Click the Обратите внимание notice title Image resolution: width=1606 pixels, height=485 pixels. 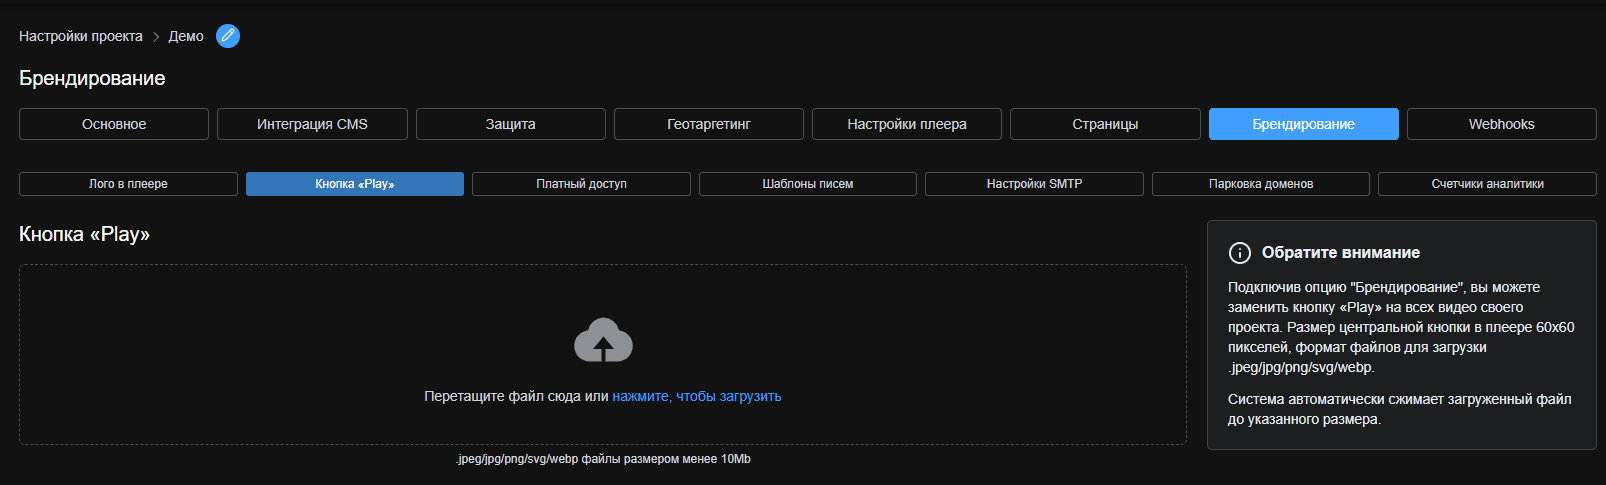pyautogui.click(x=1340, y=253)
